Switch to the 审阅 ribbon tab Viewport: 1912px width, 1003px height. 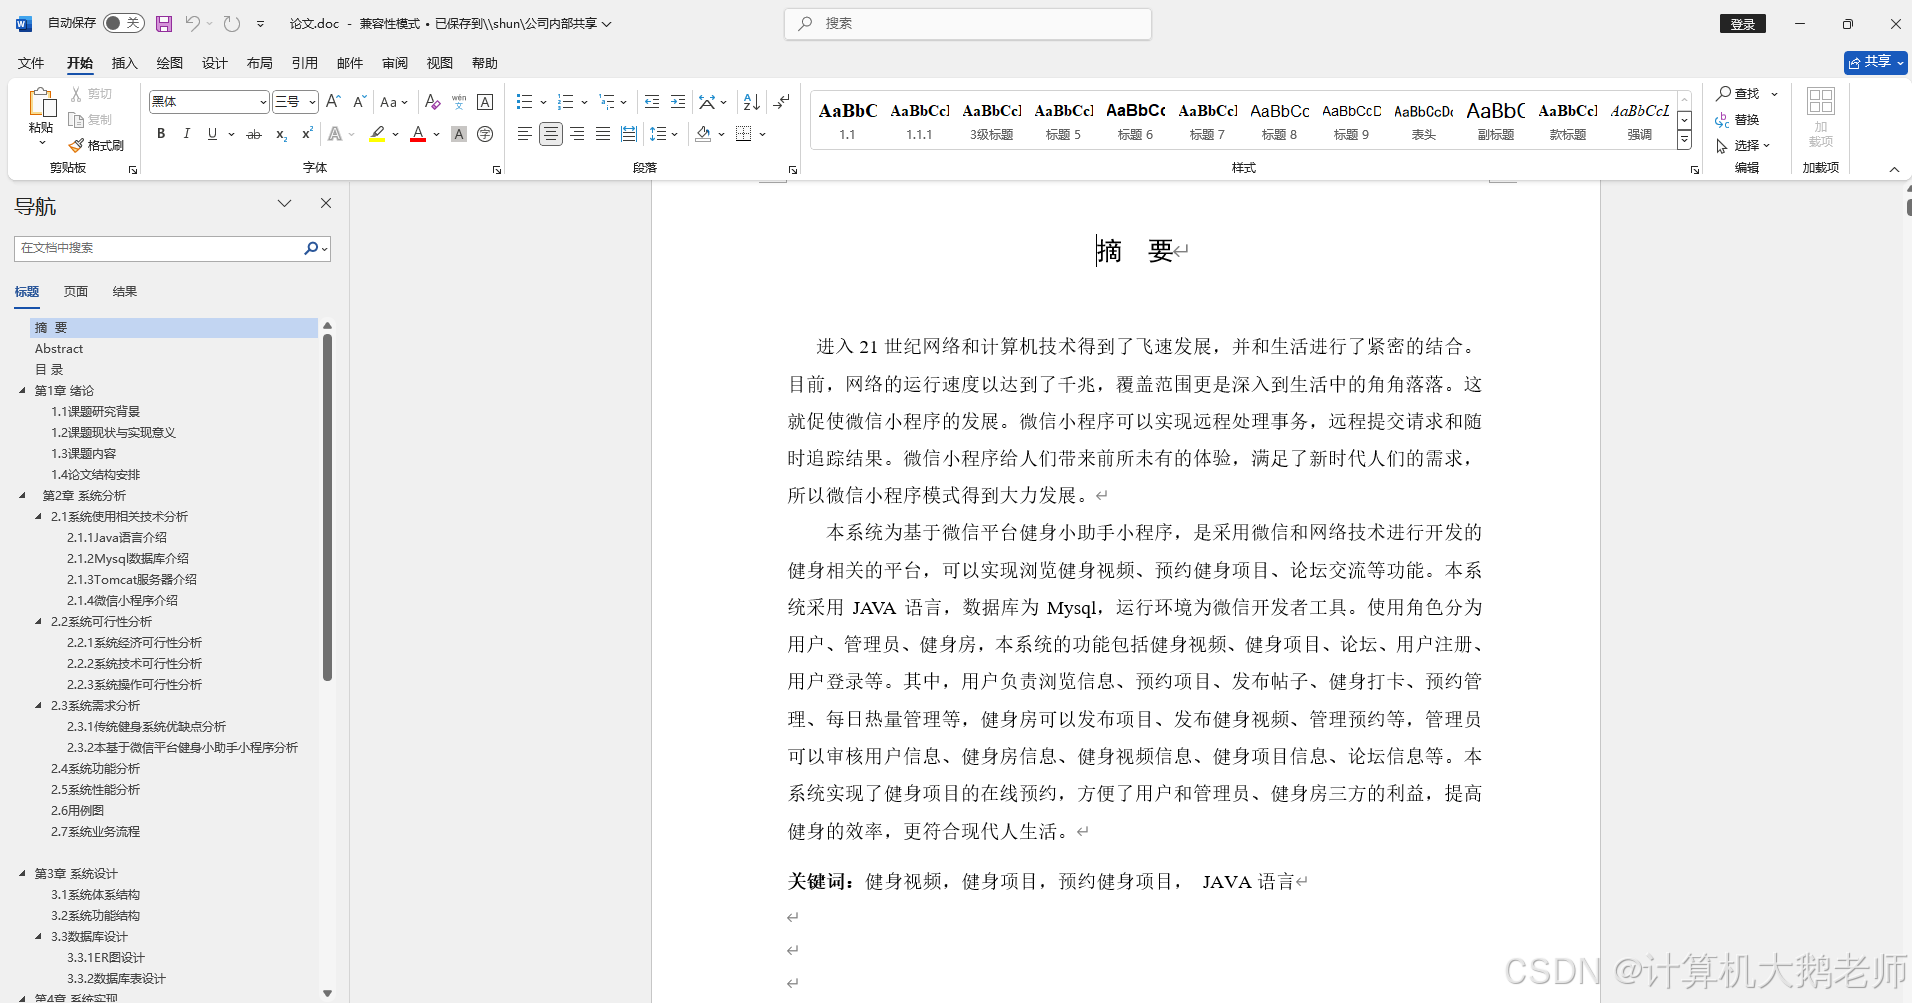click(x=395, y=63)
